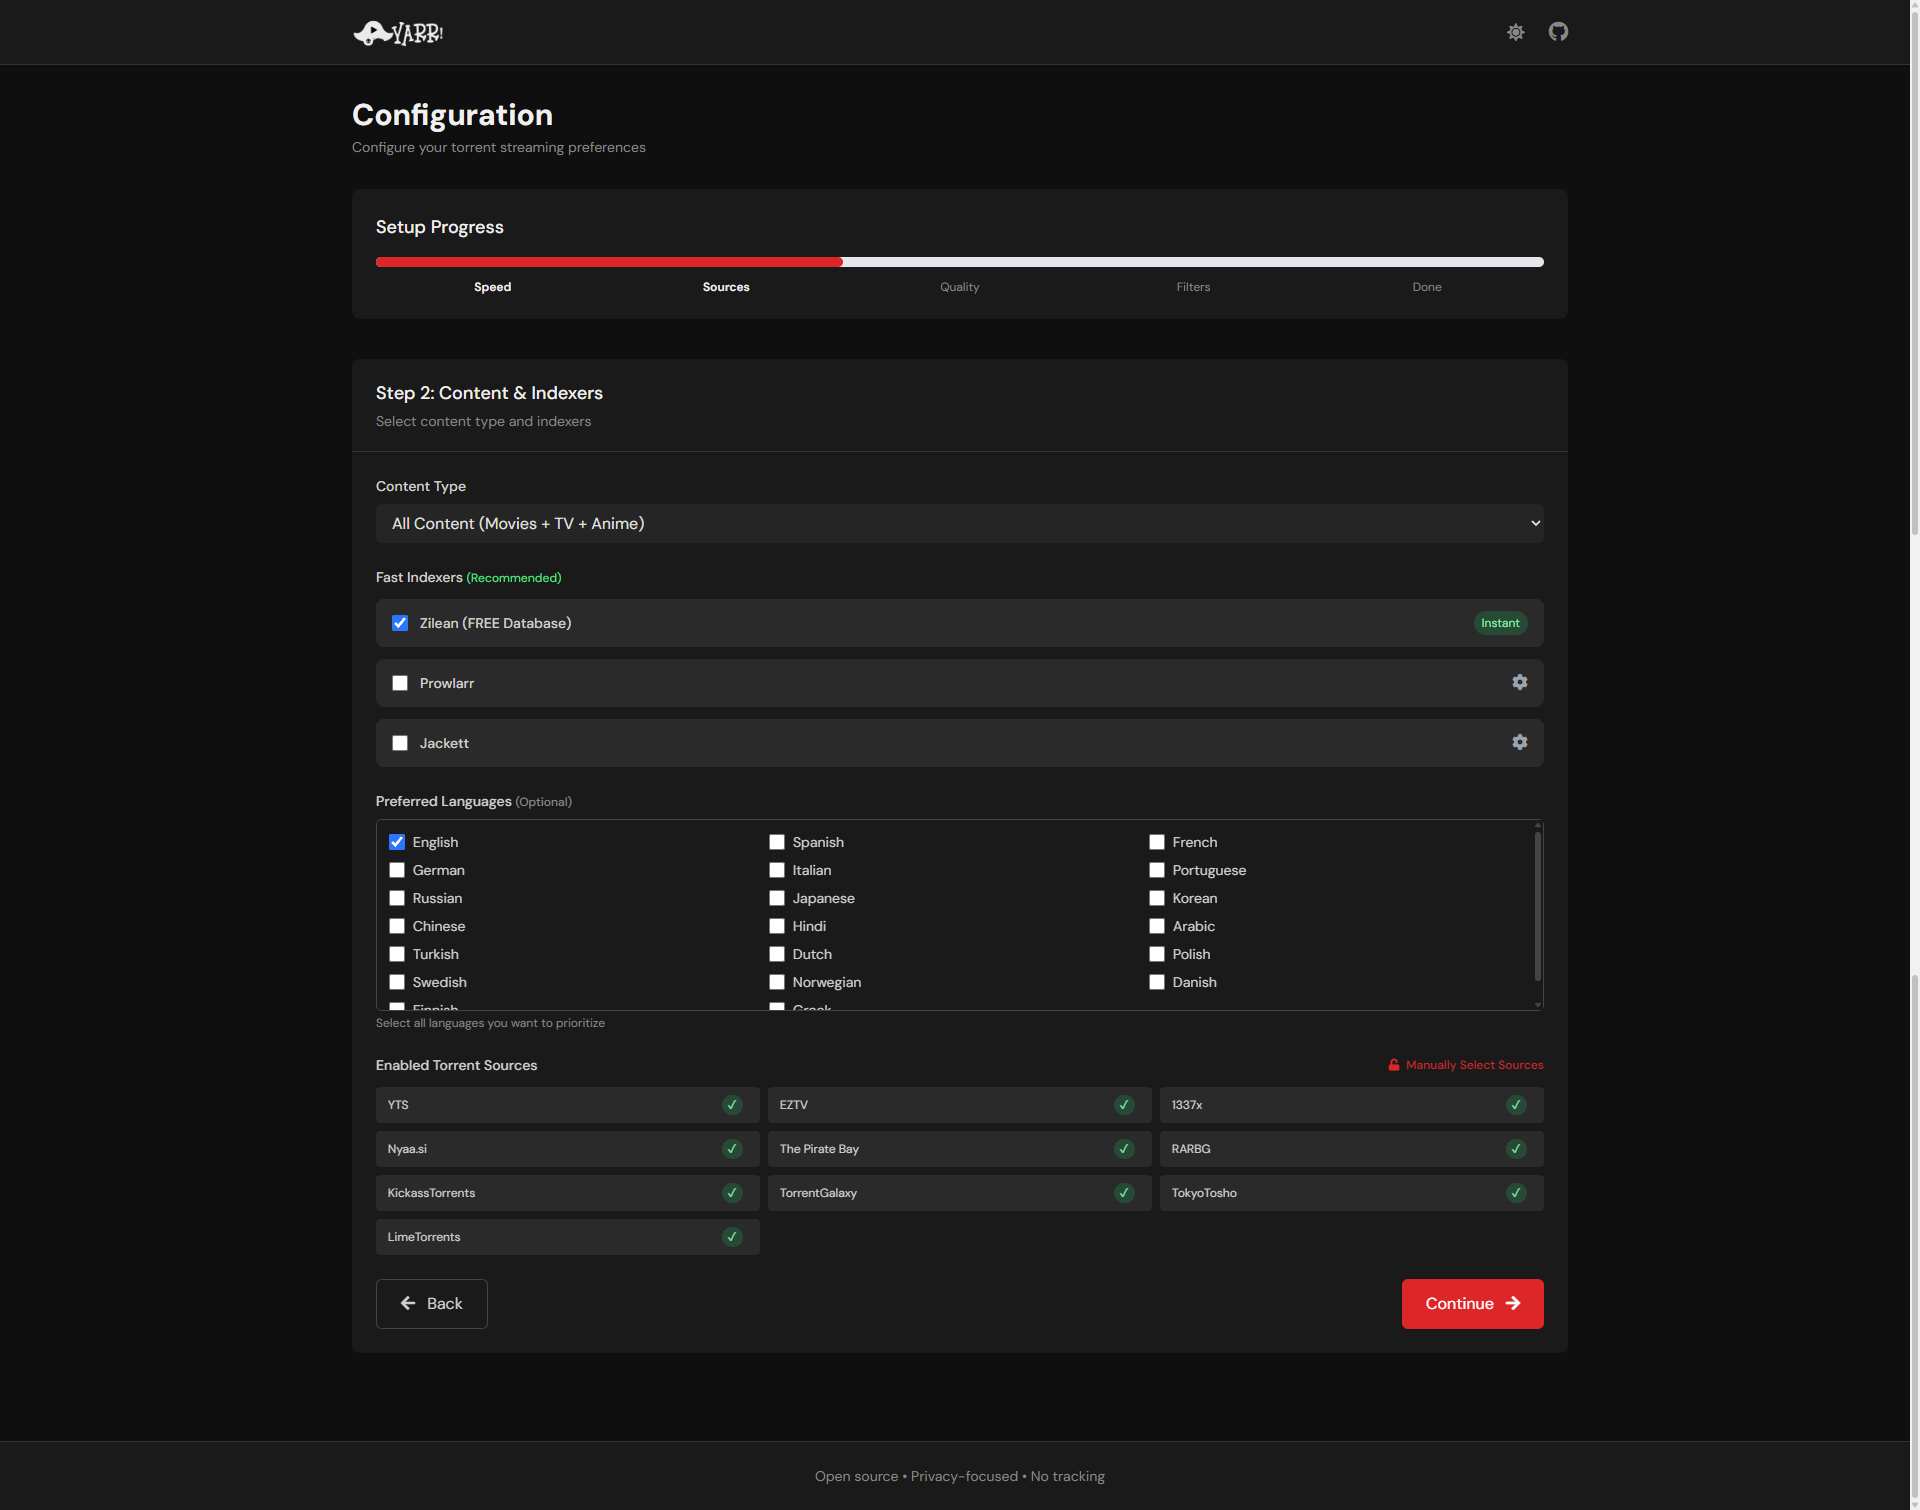Click the YTS source checkmark icon
The height and width of the screenshot is (1510, 1920).
[x=732, y=1105]
